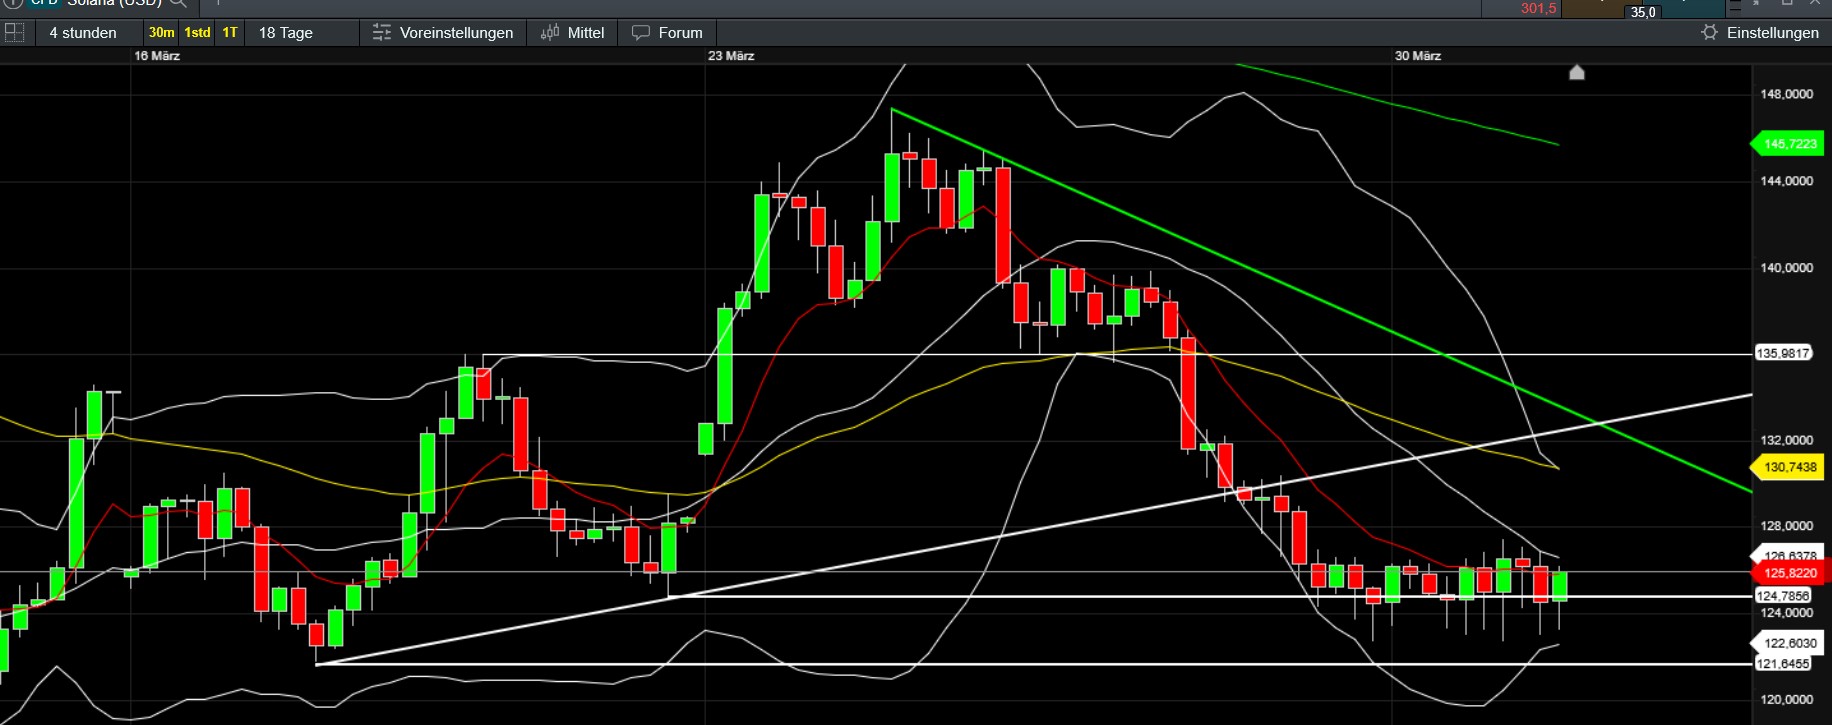
Task: Click the red 301,5 value in the title bar
Action: click(1538, 8)
